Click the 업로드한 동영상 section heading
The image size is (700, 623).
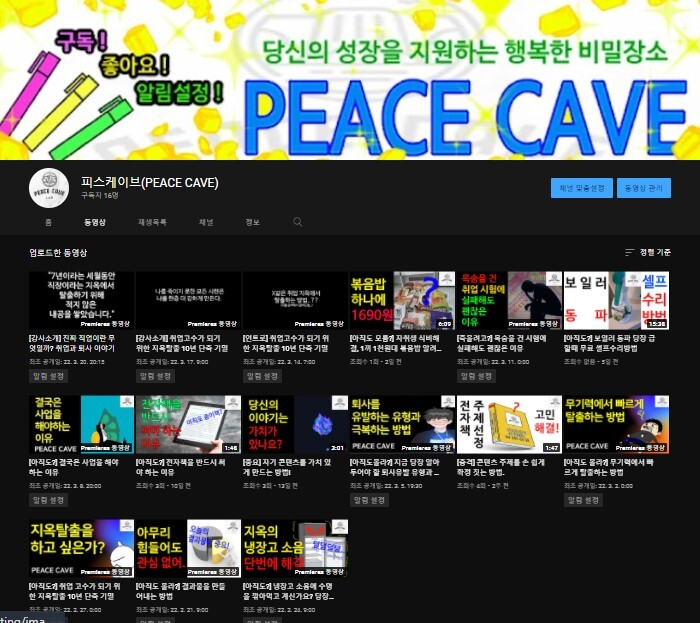tap(58, 253)
